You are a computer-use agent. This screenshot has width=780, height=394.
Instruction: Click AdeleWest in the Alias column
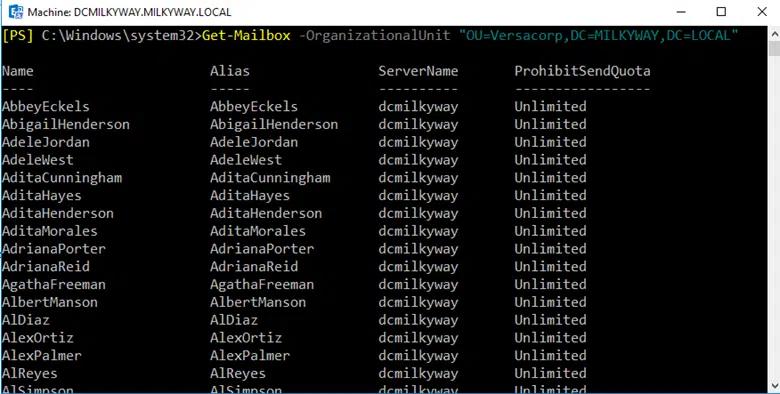coord(246,160)
